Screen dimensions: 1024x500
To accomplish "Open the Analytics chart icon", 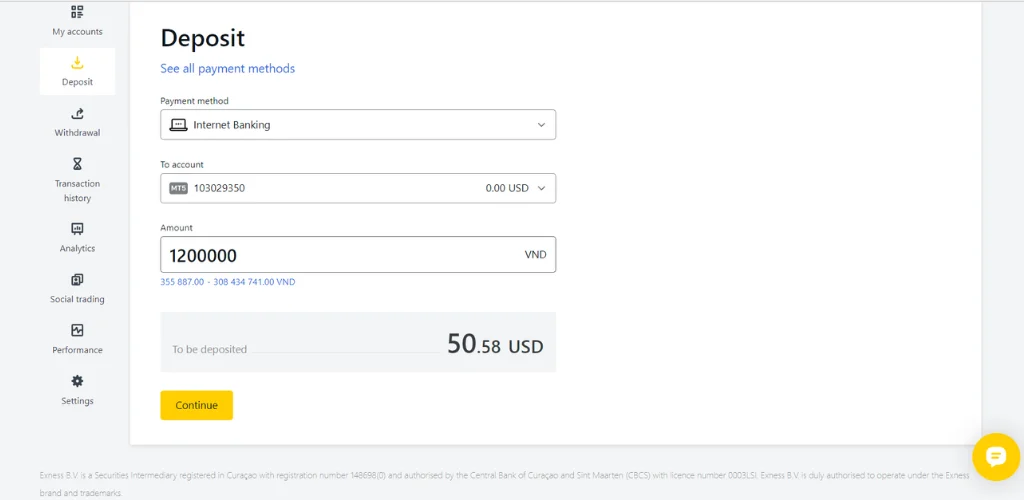I will [x=77, y=229].
